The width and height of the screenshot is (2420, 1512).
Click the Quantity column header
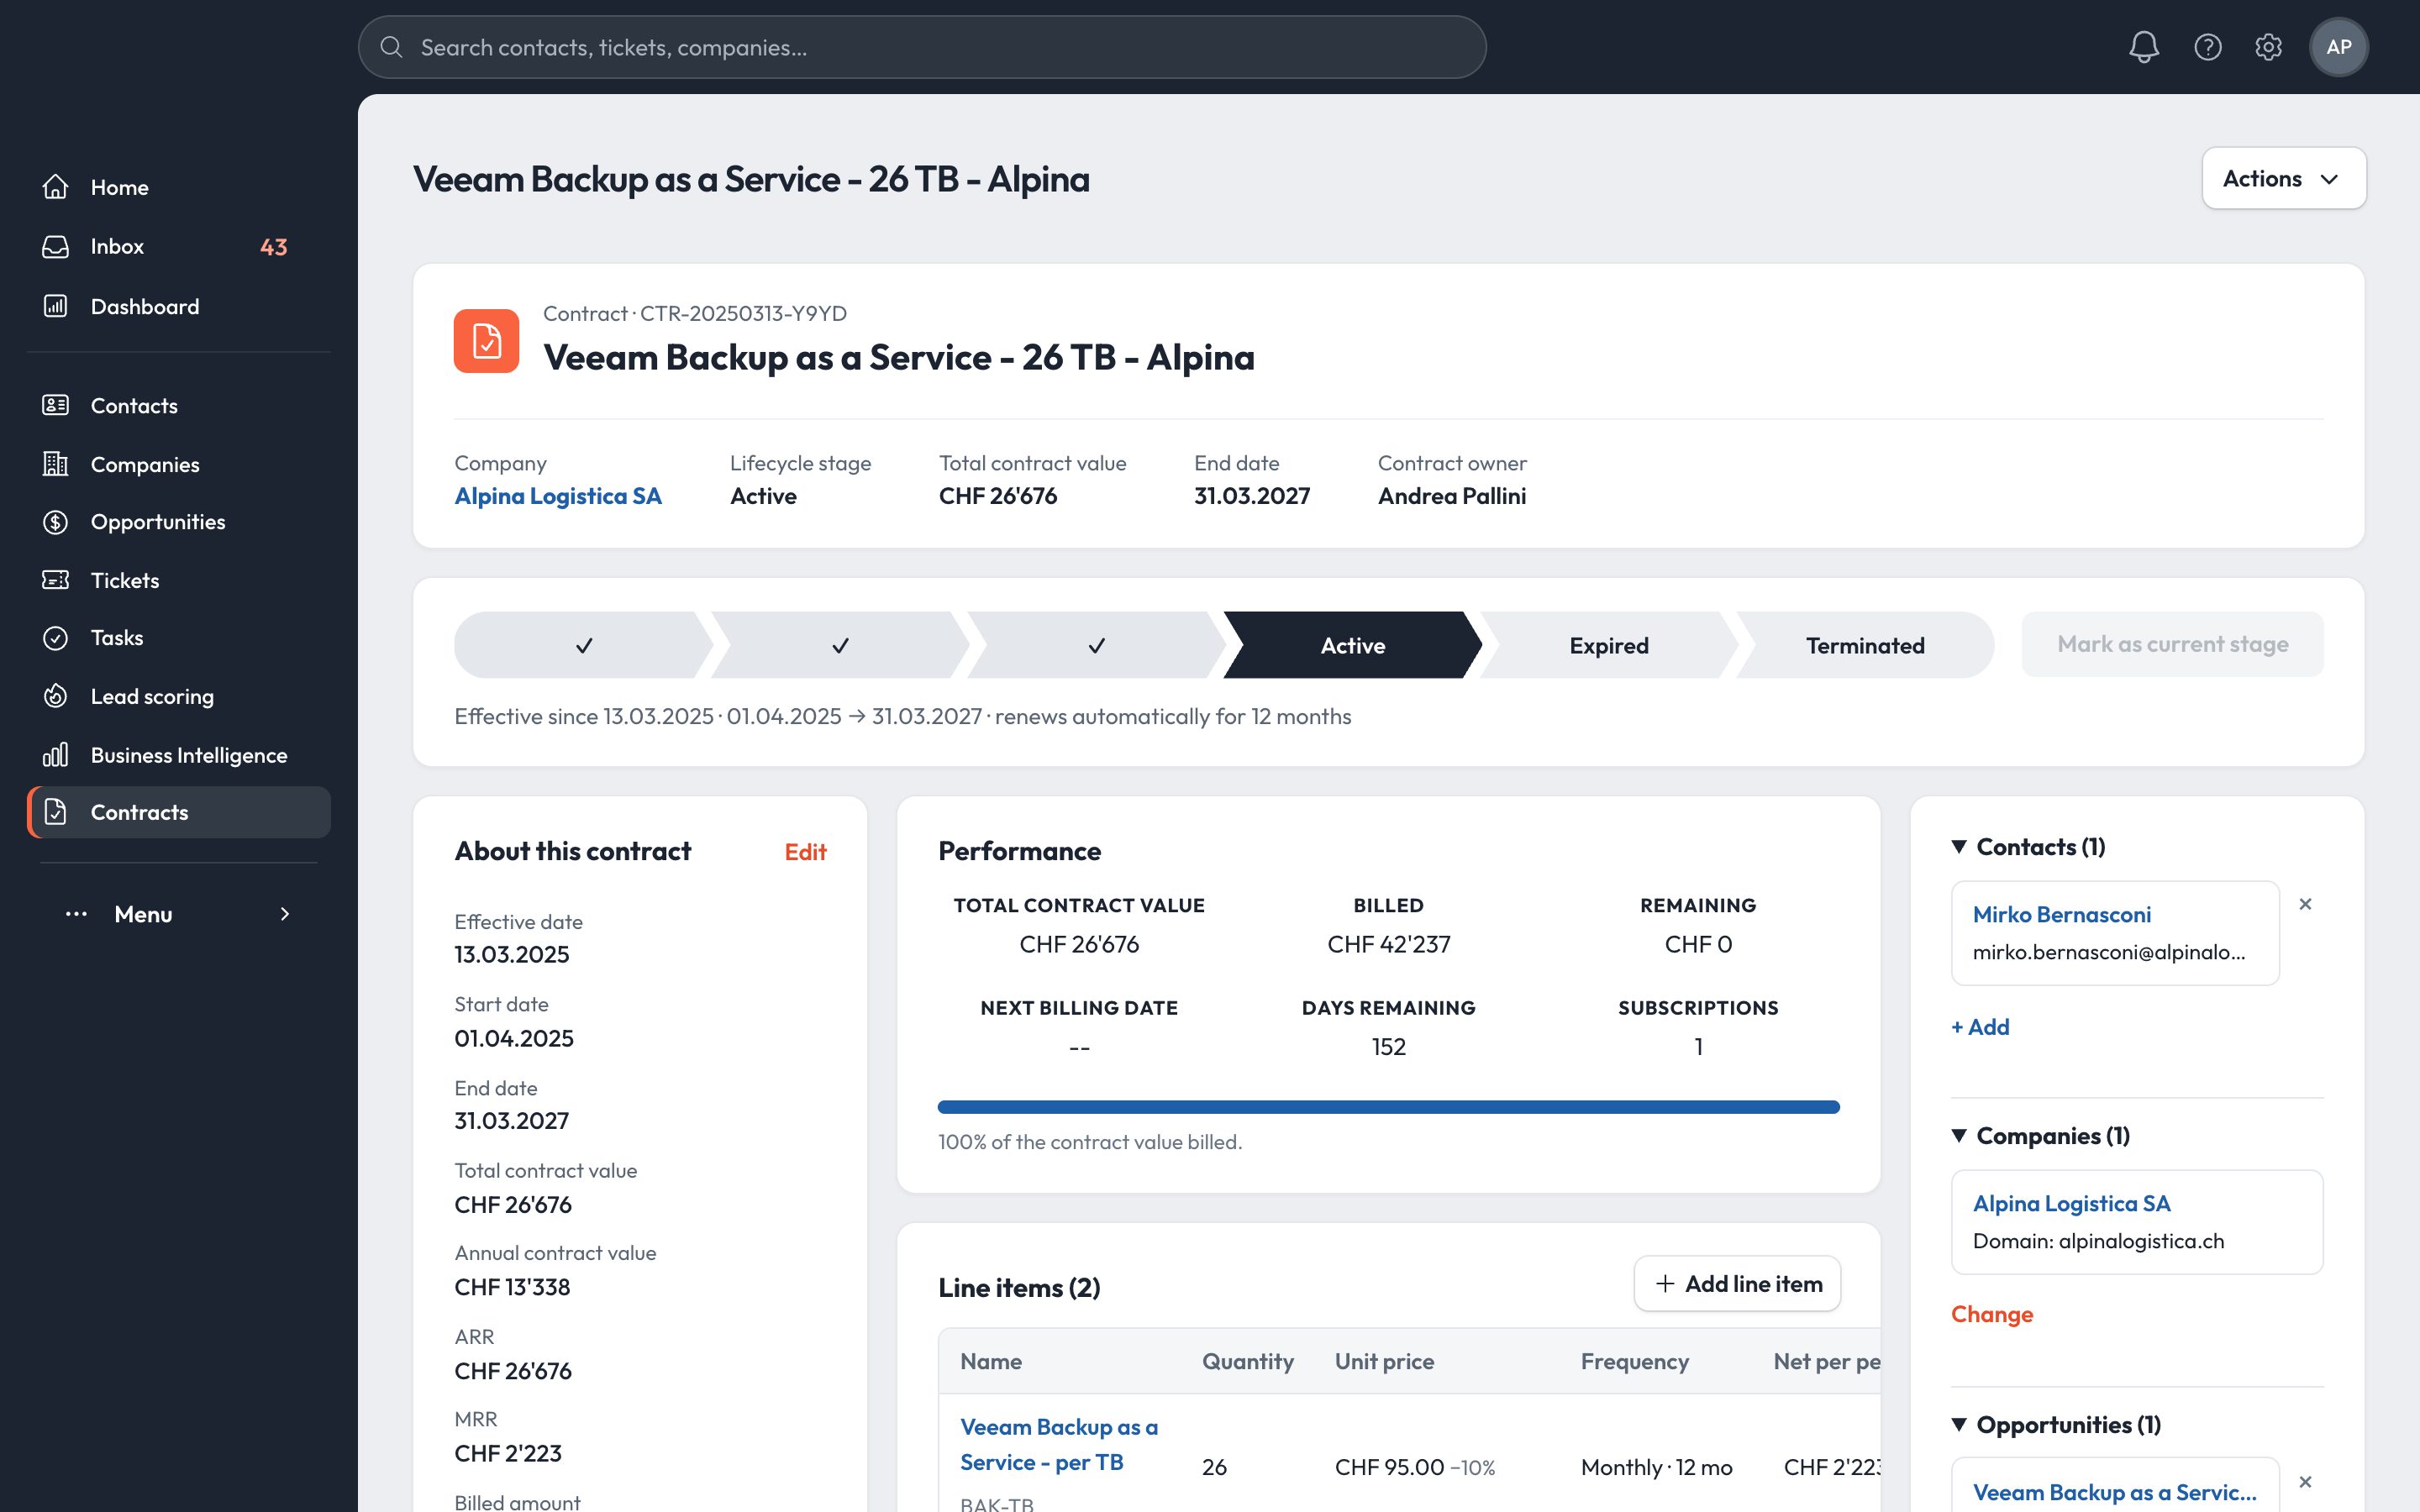(x=1247, y=1361)
